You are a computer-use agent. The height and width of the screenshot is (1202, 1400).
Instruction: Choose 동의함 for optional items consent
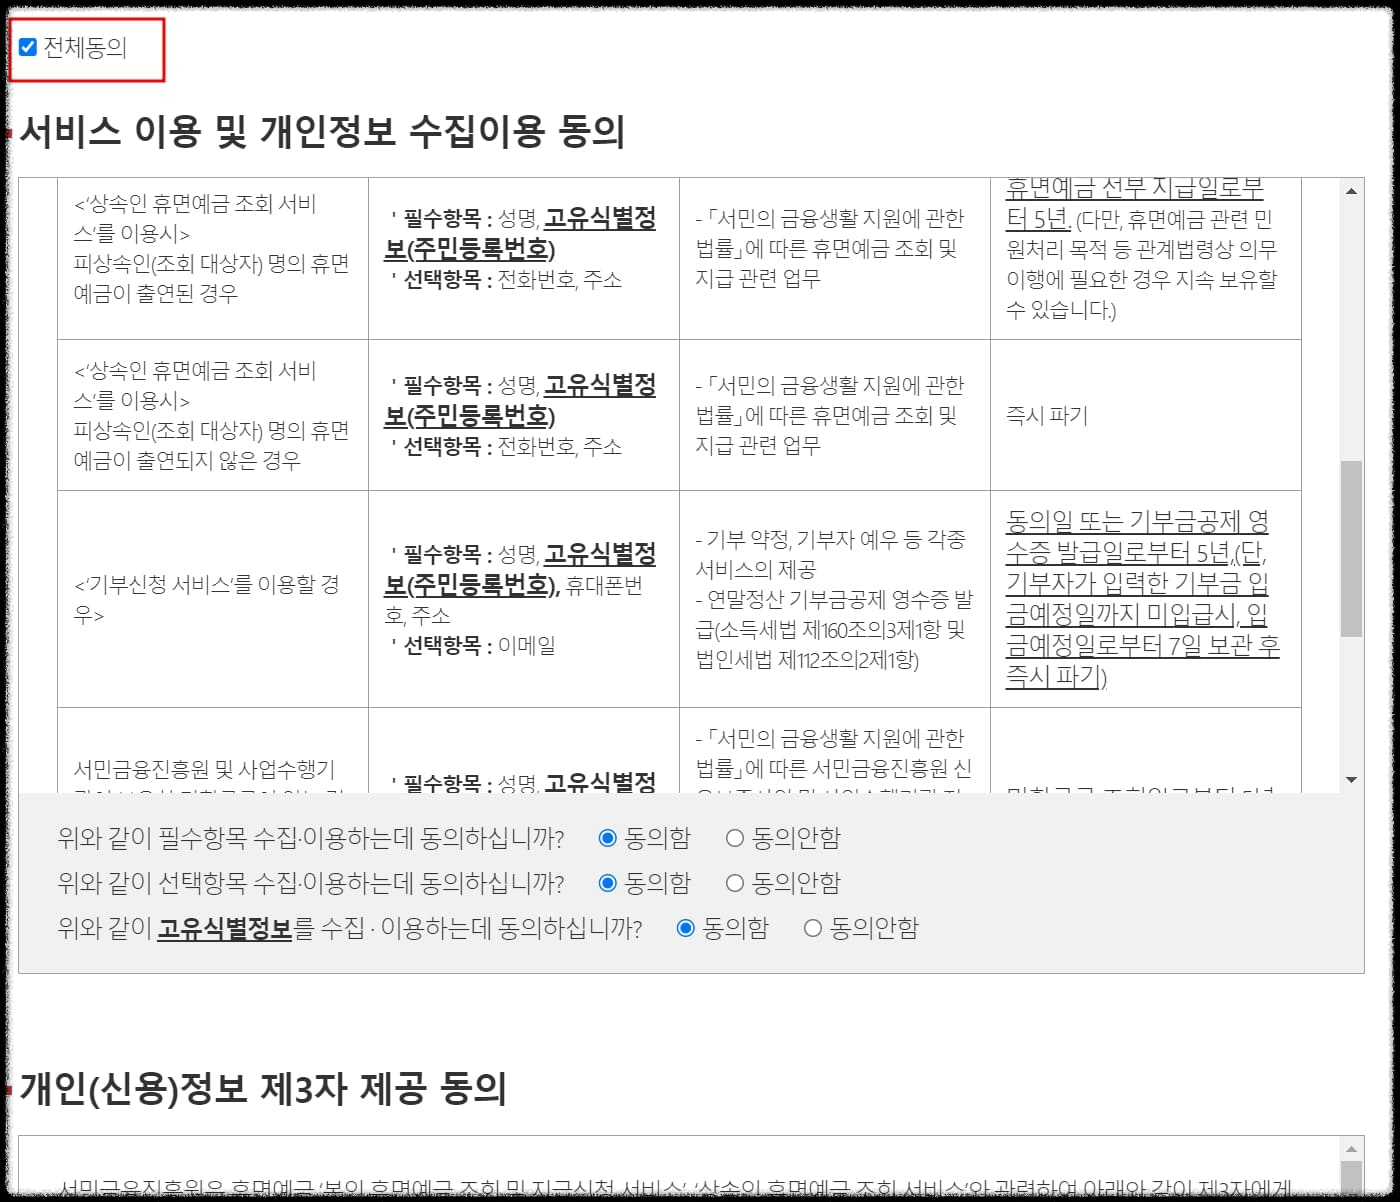[x=608, y=883]
